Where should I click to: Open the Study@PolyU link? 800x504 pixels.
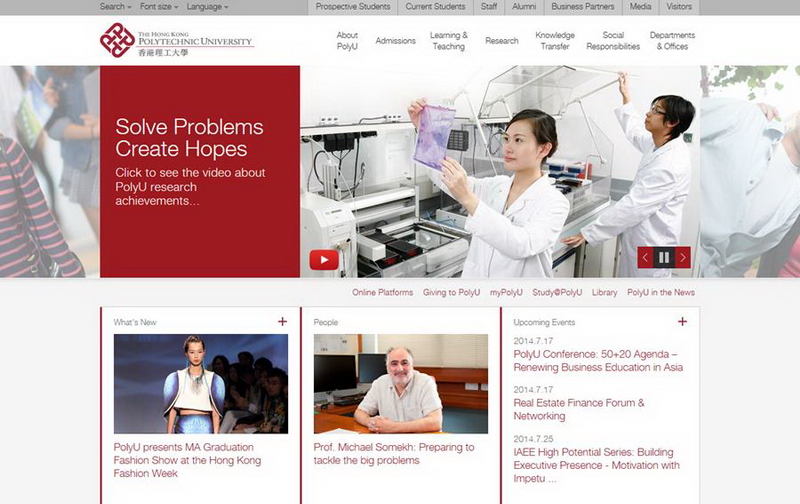coord(557,292)
